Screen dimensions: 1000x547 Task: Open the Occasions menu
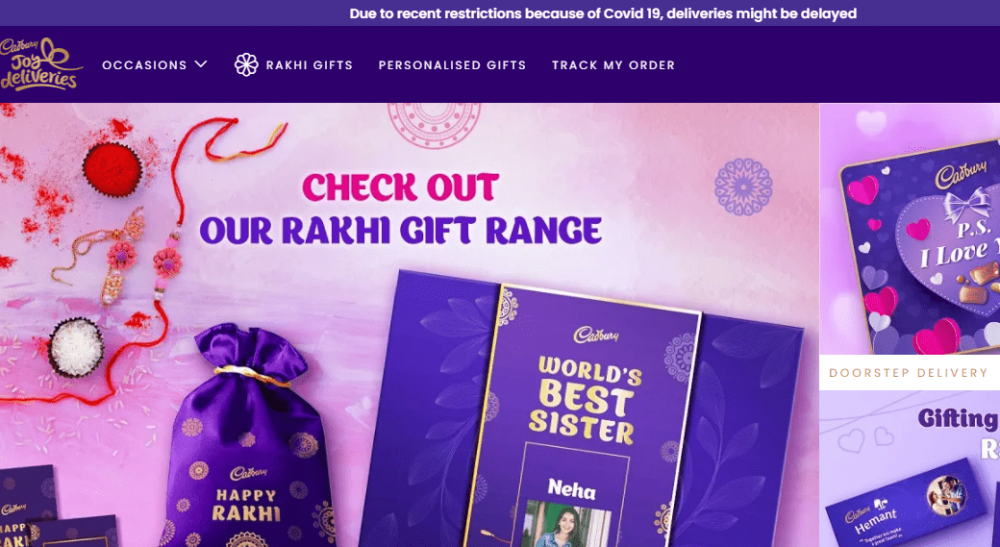click(x=155, y=65)
